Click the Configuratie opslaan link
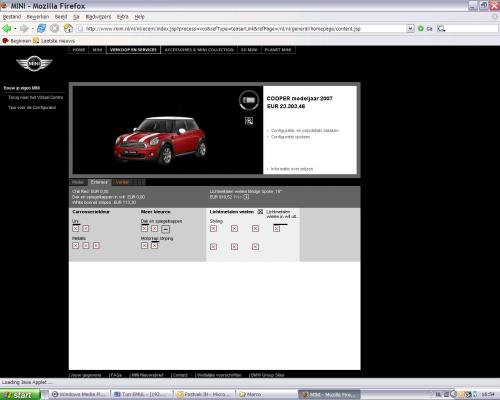The width and height of the screenshot is (500, 400). tap(290, 137)
